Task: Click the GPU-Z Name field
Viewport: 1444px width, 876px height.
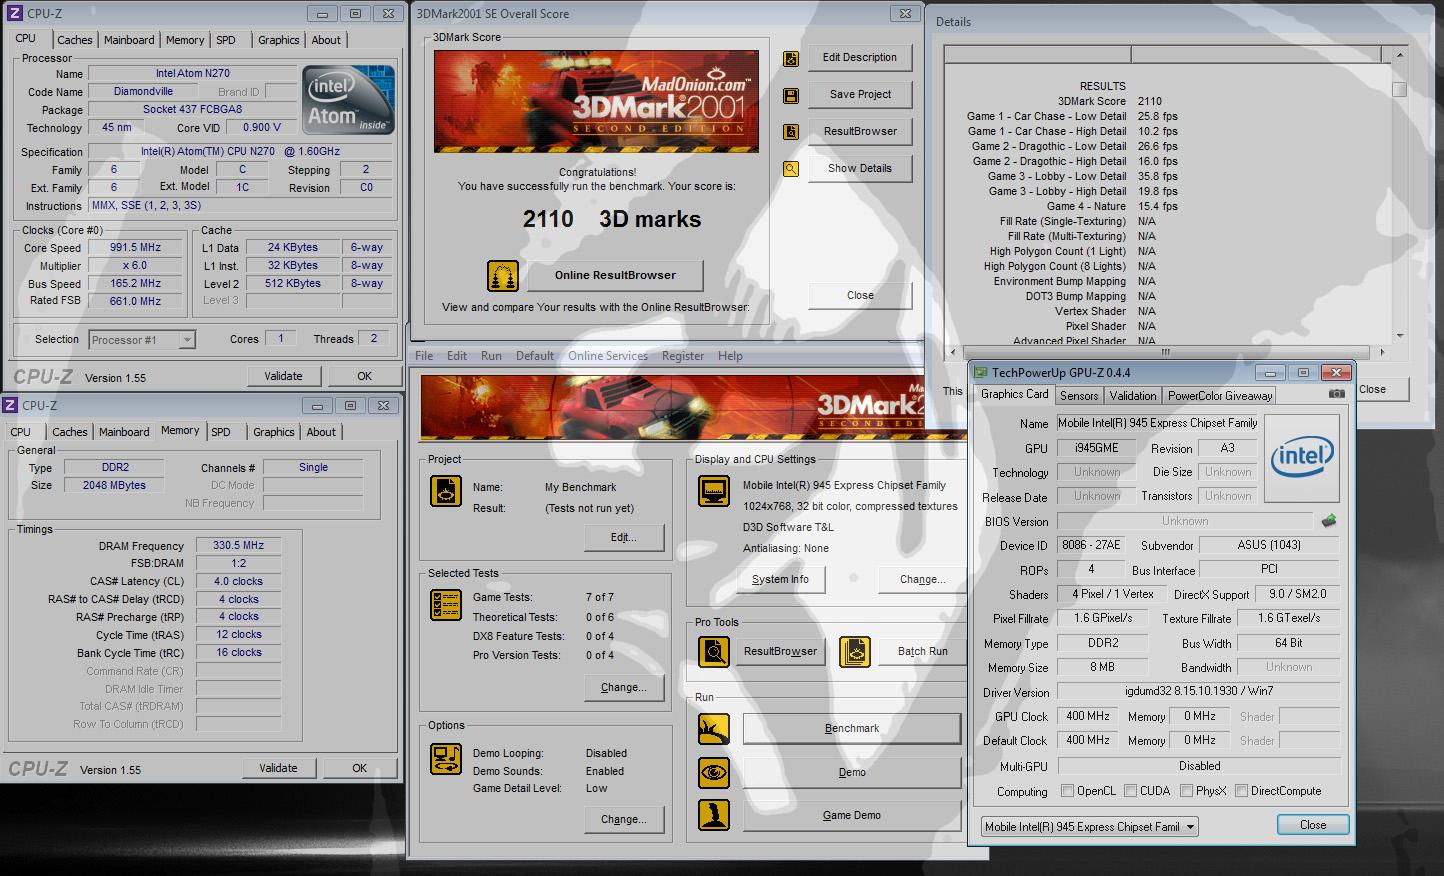Action: 1157,423
